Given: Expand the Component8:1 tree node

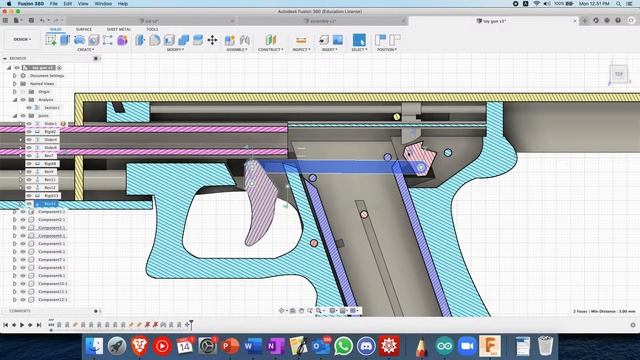Looking at the screenshot, I should pyautogui.click(x=15, y=268).
